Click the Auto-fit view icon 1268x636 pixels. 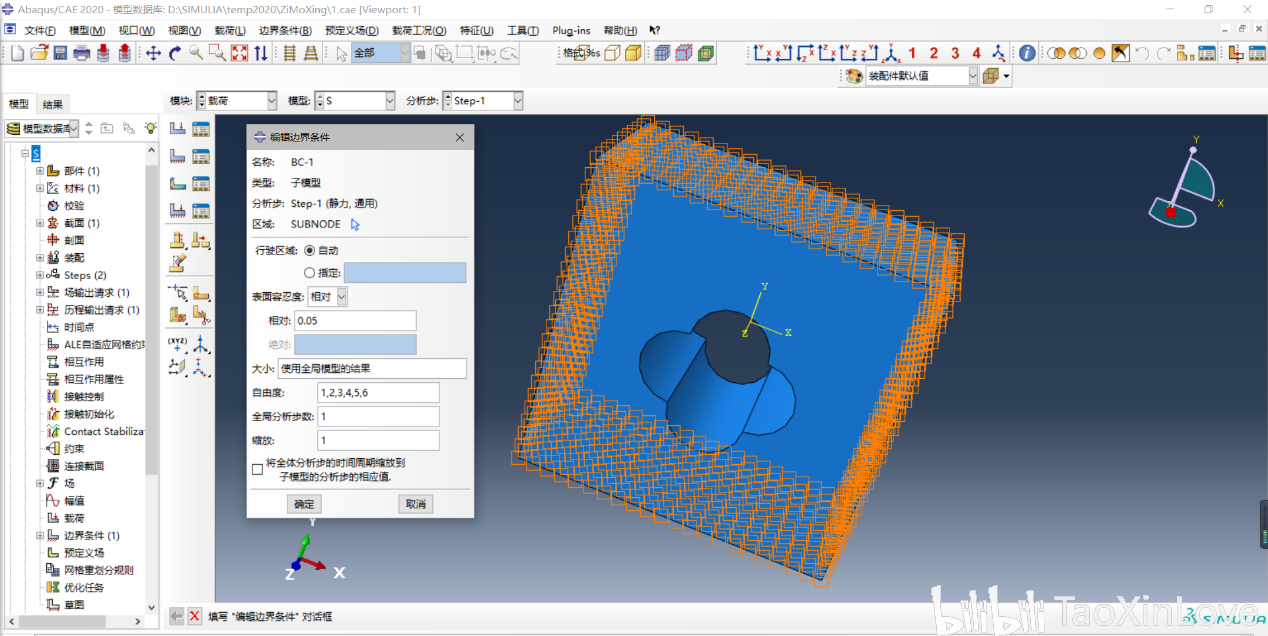point(239,53)
